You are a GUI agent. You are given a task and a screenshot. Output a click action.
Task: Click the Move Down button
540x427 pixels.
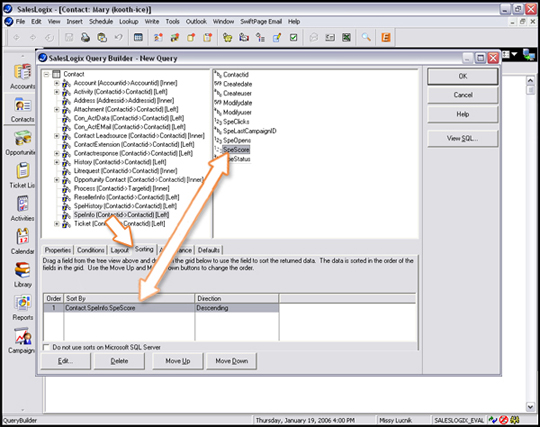pos(231,361)
